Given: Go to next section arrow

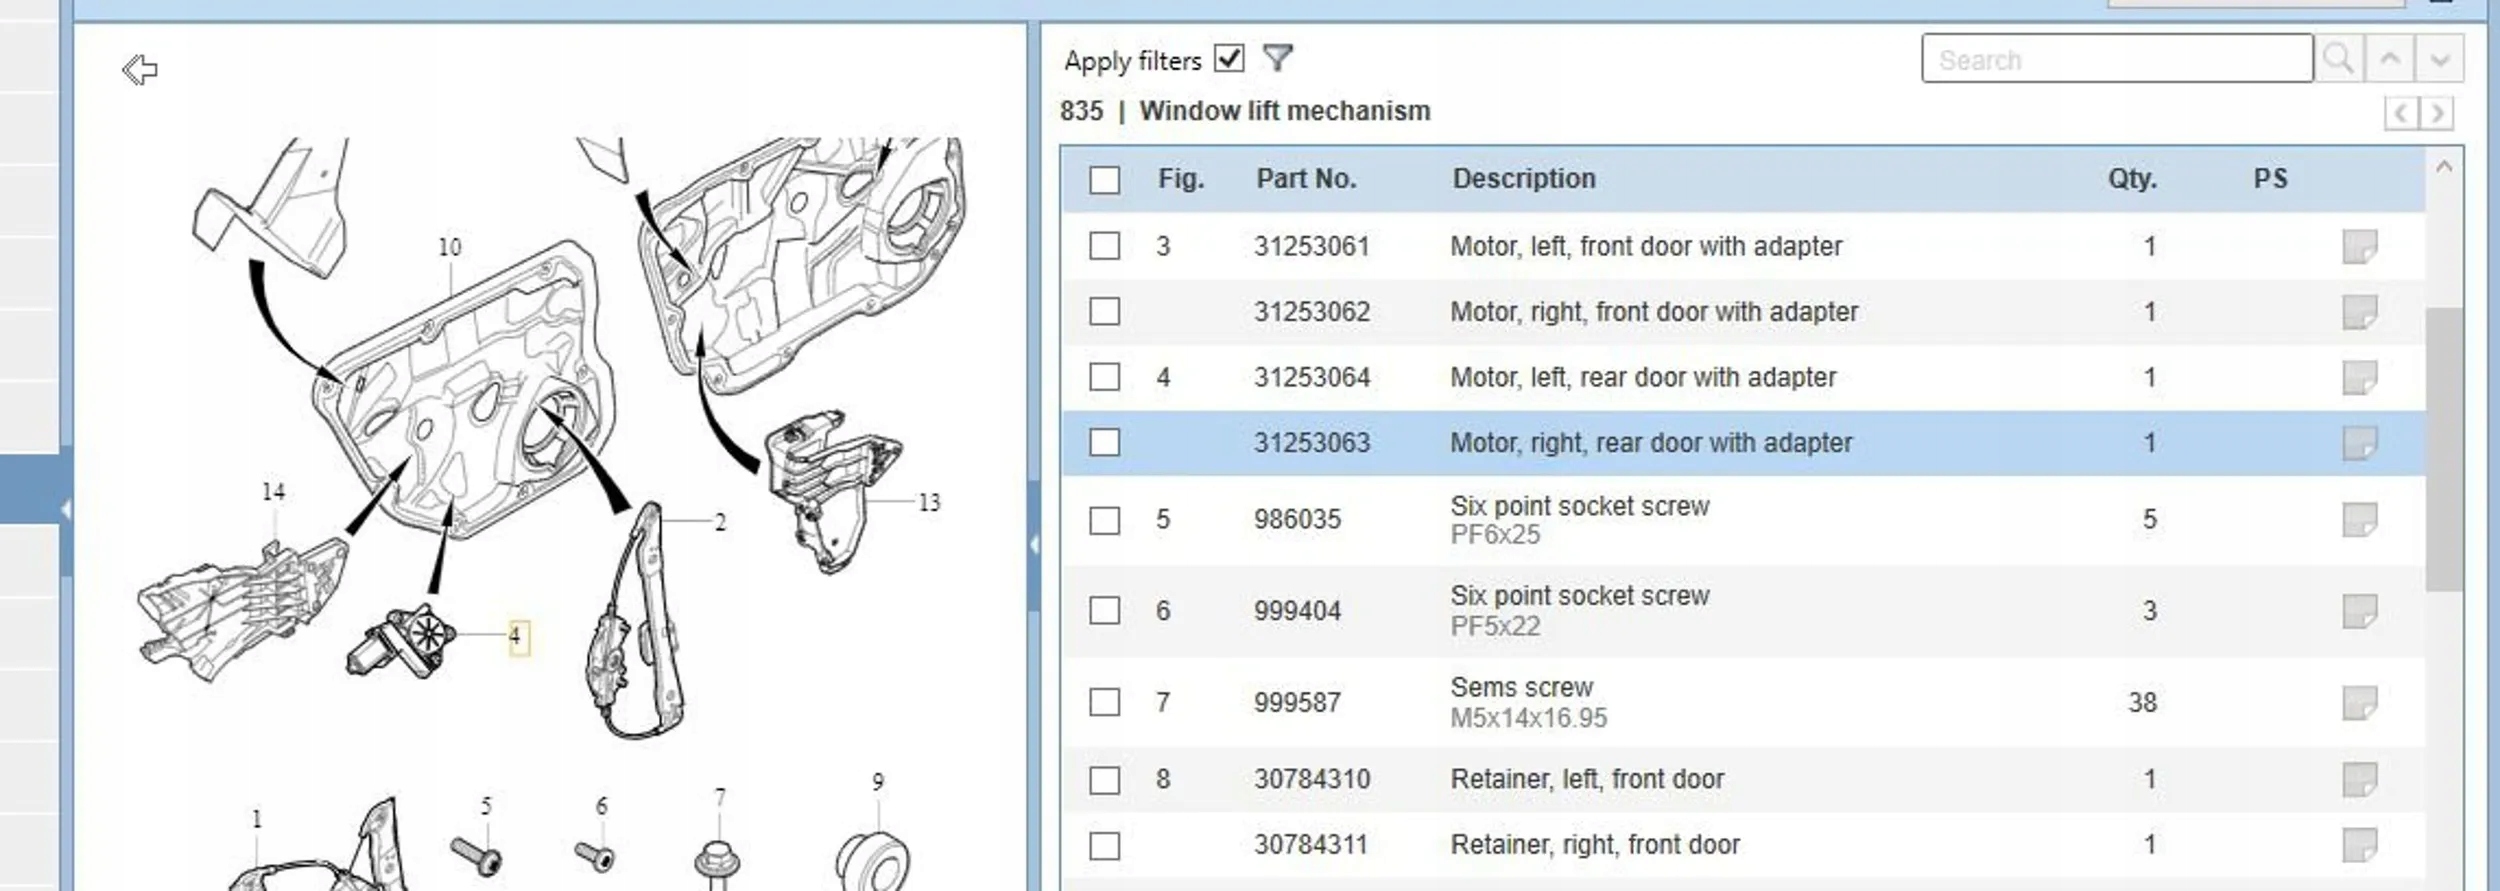Looking at the screenshot, I should 2437,113.
